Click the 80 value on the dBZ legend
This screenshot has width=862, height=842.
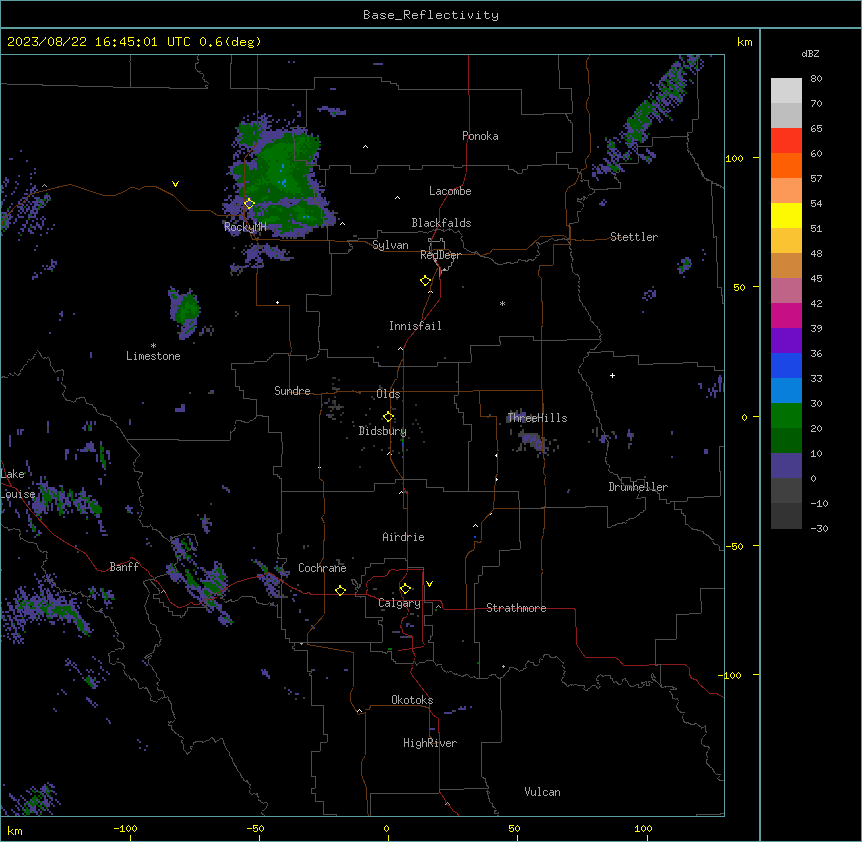(816, 79)
